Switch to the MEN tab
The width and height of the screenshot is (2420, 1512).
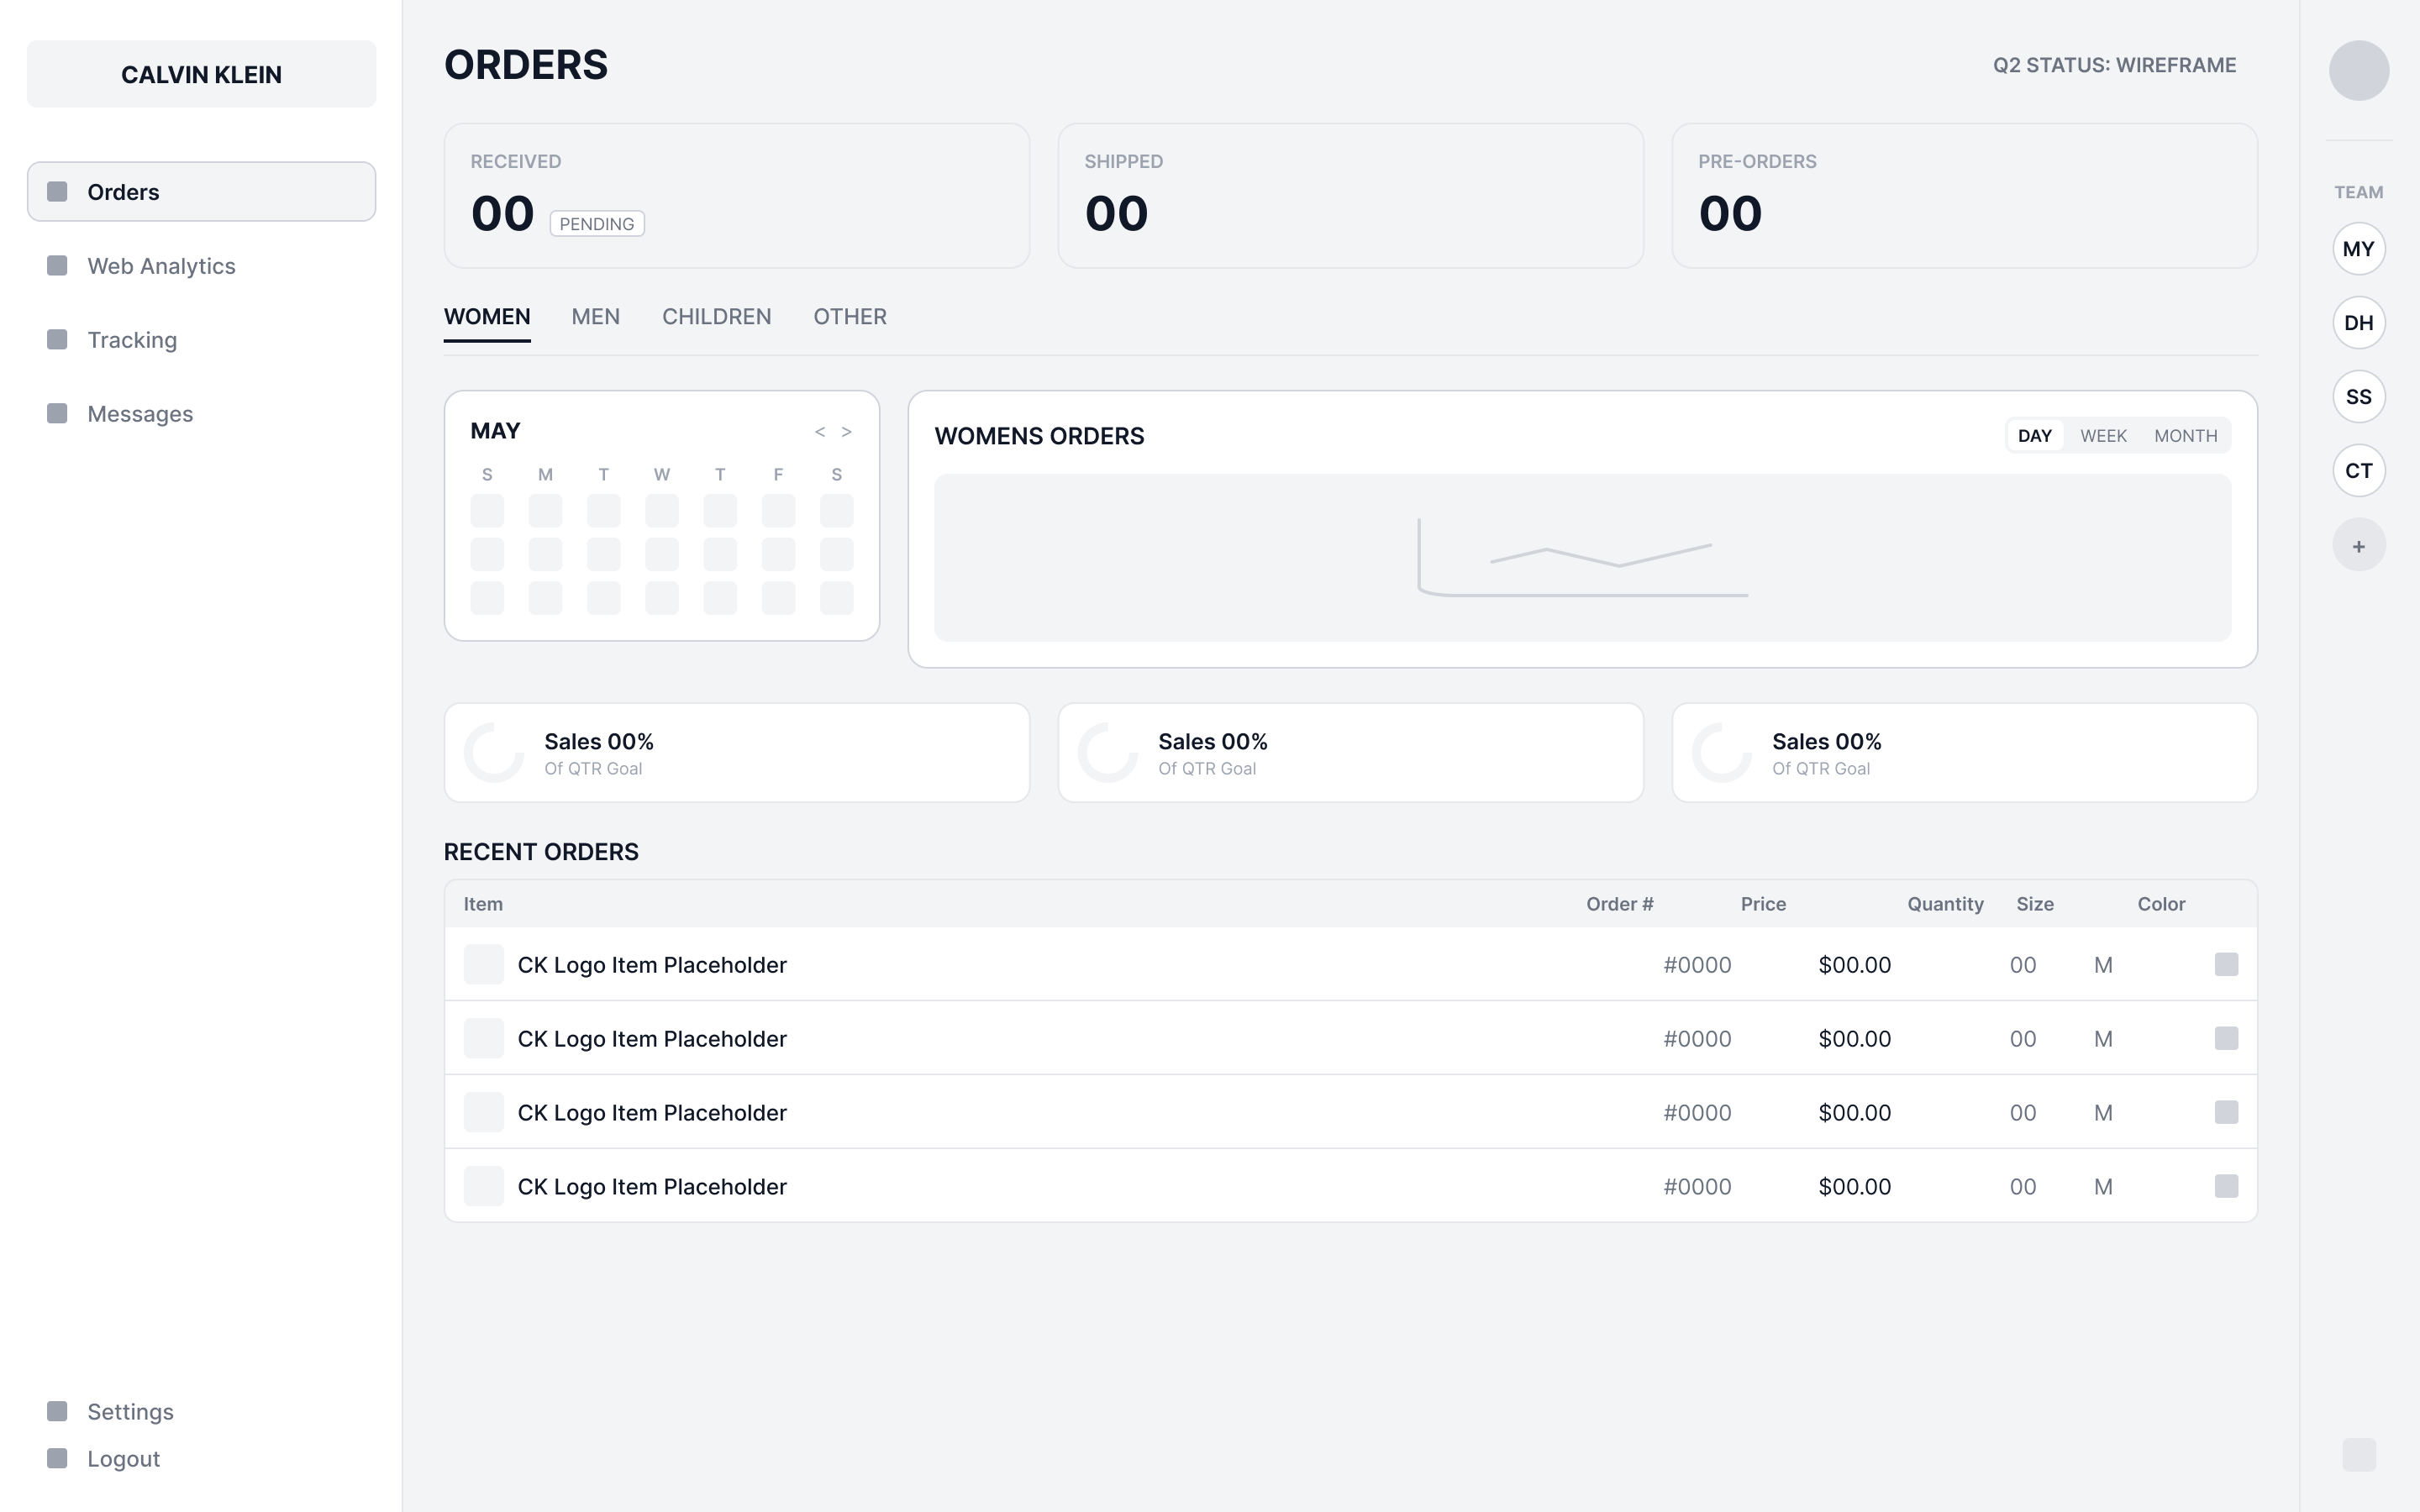[595, 317]
